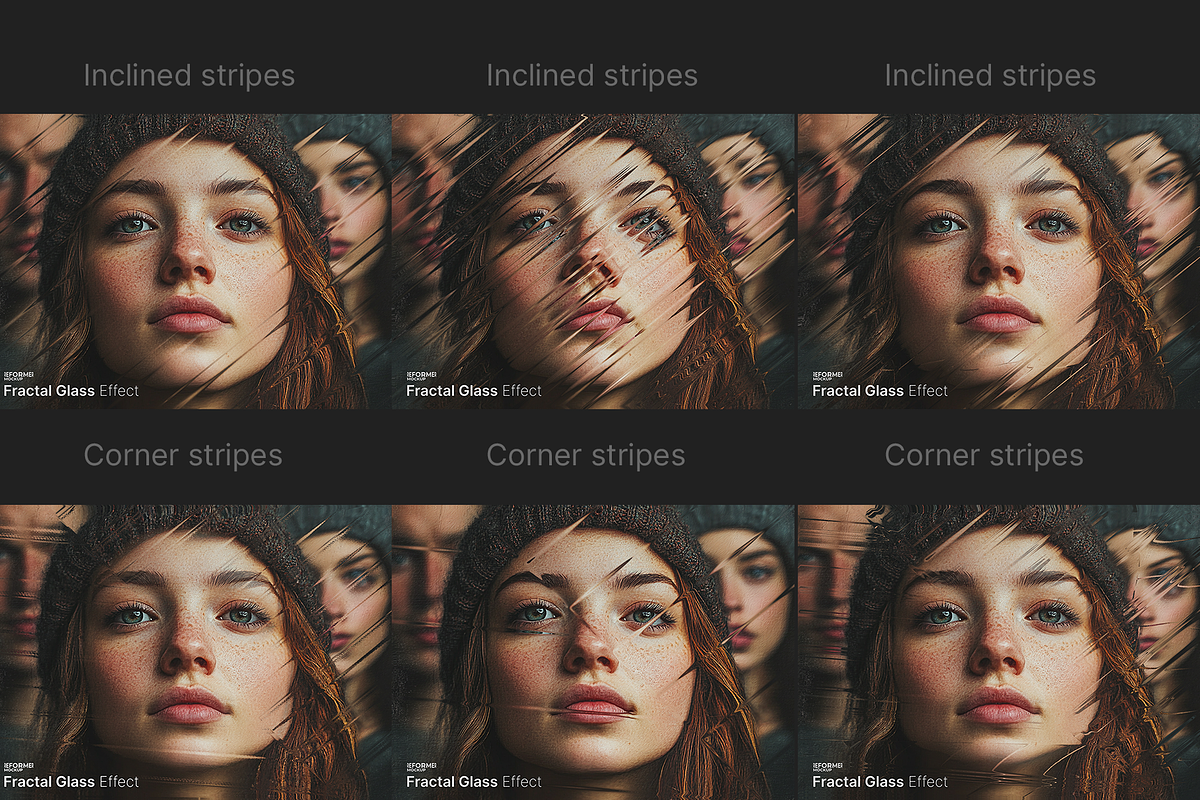Click the small brand logo on second Inclined preview
Image resolution: width=1200 pixels, height=800 pixels.
(x=421, y=376)
